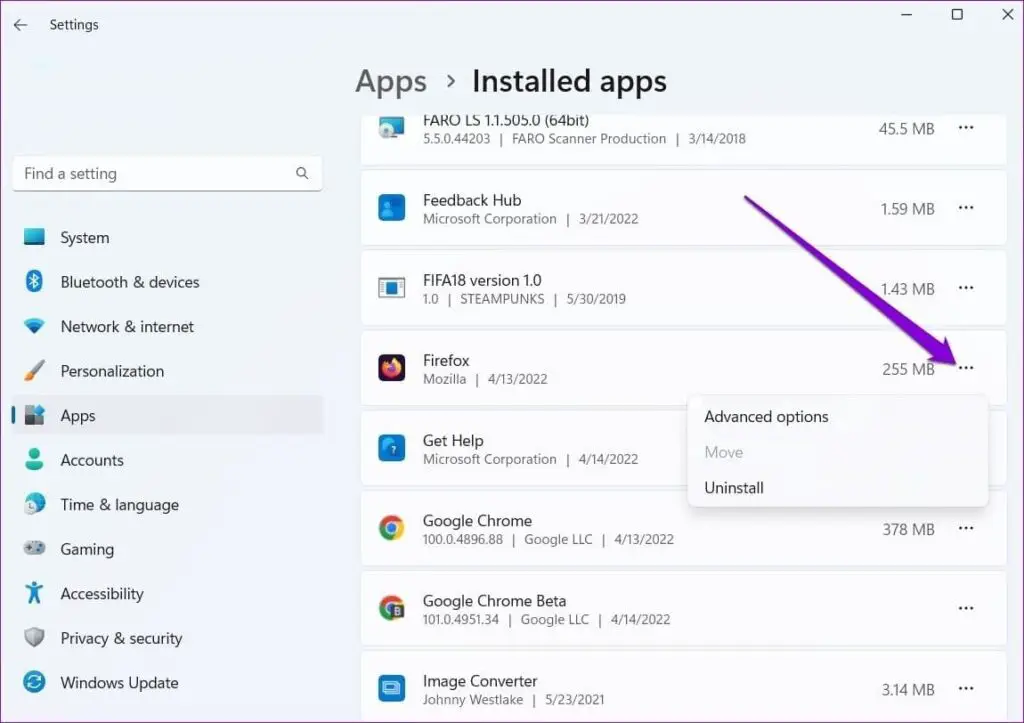Click the FARO LS disc icon
The height and width of the screenshot is (723, 1024).
click(393, 128)
